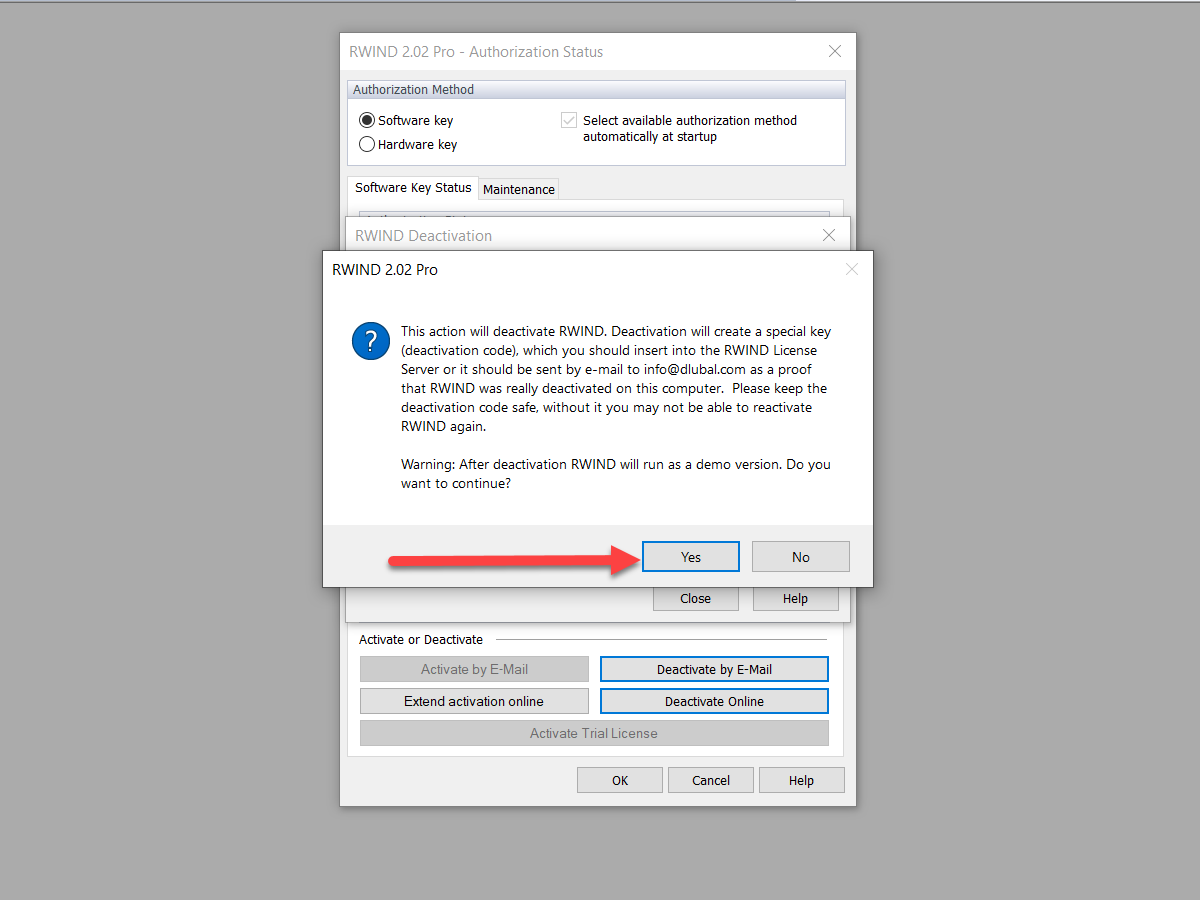Screen dimensions: 1200x900
Task: Open Help from the Software Key Status dialog
Action: click(795, 597)
